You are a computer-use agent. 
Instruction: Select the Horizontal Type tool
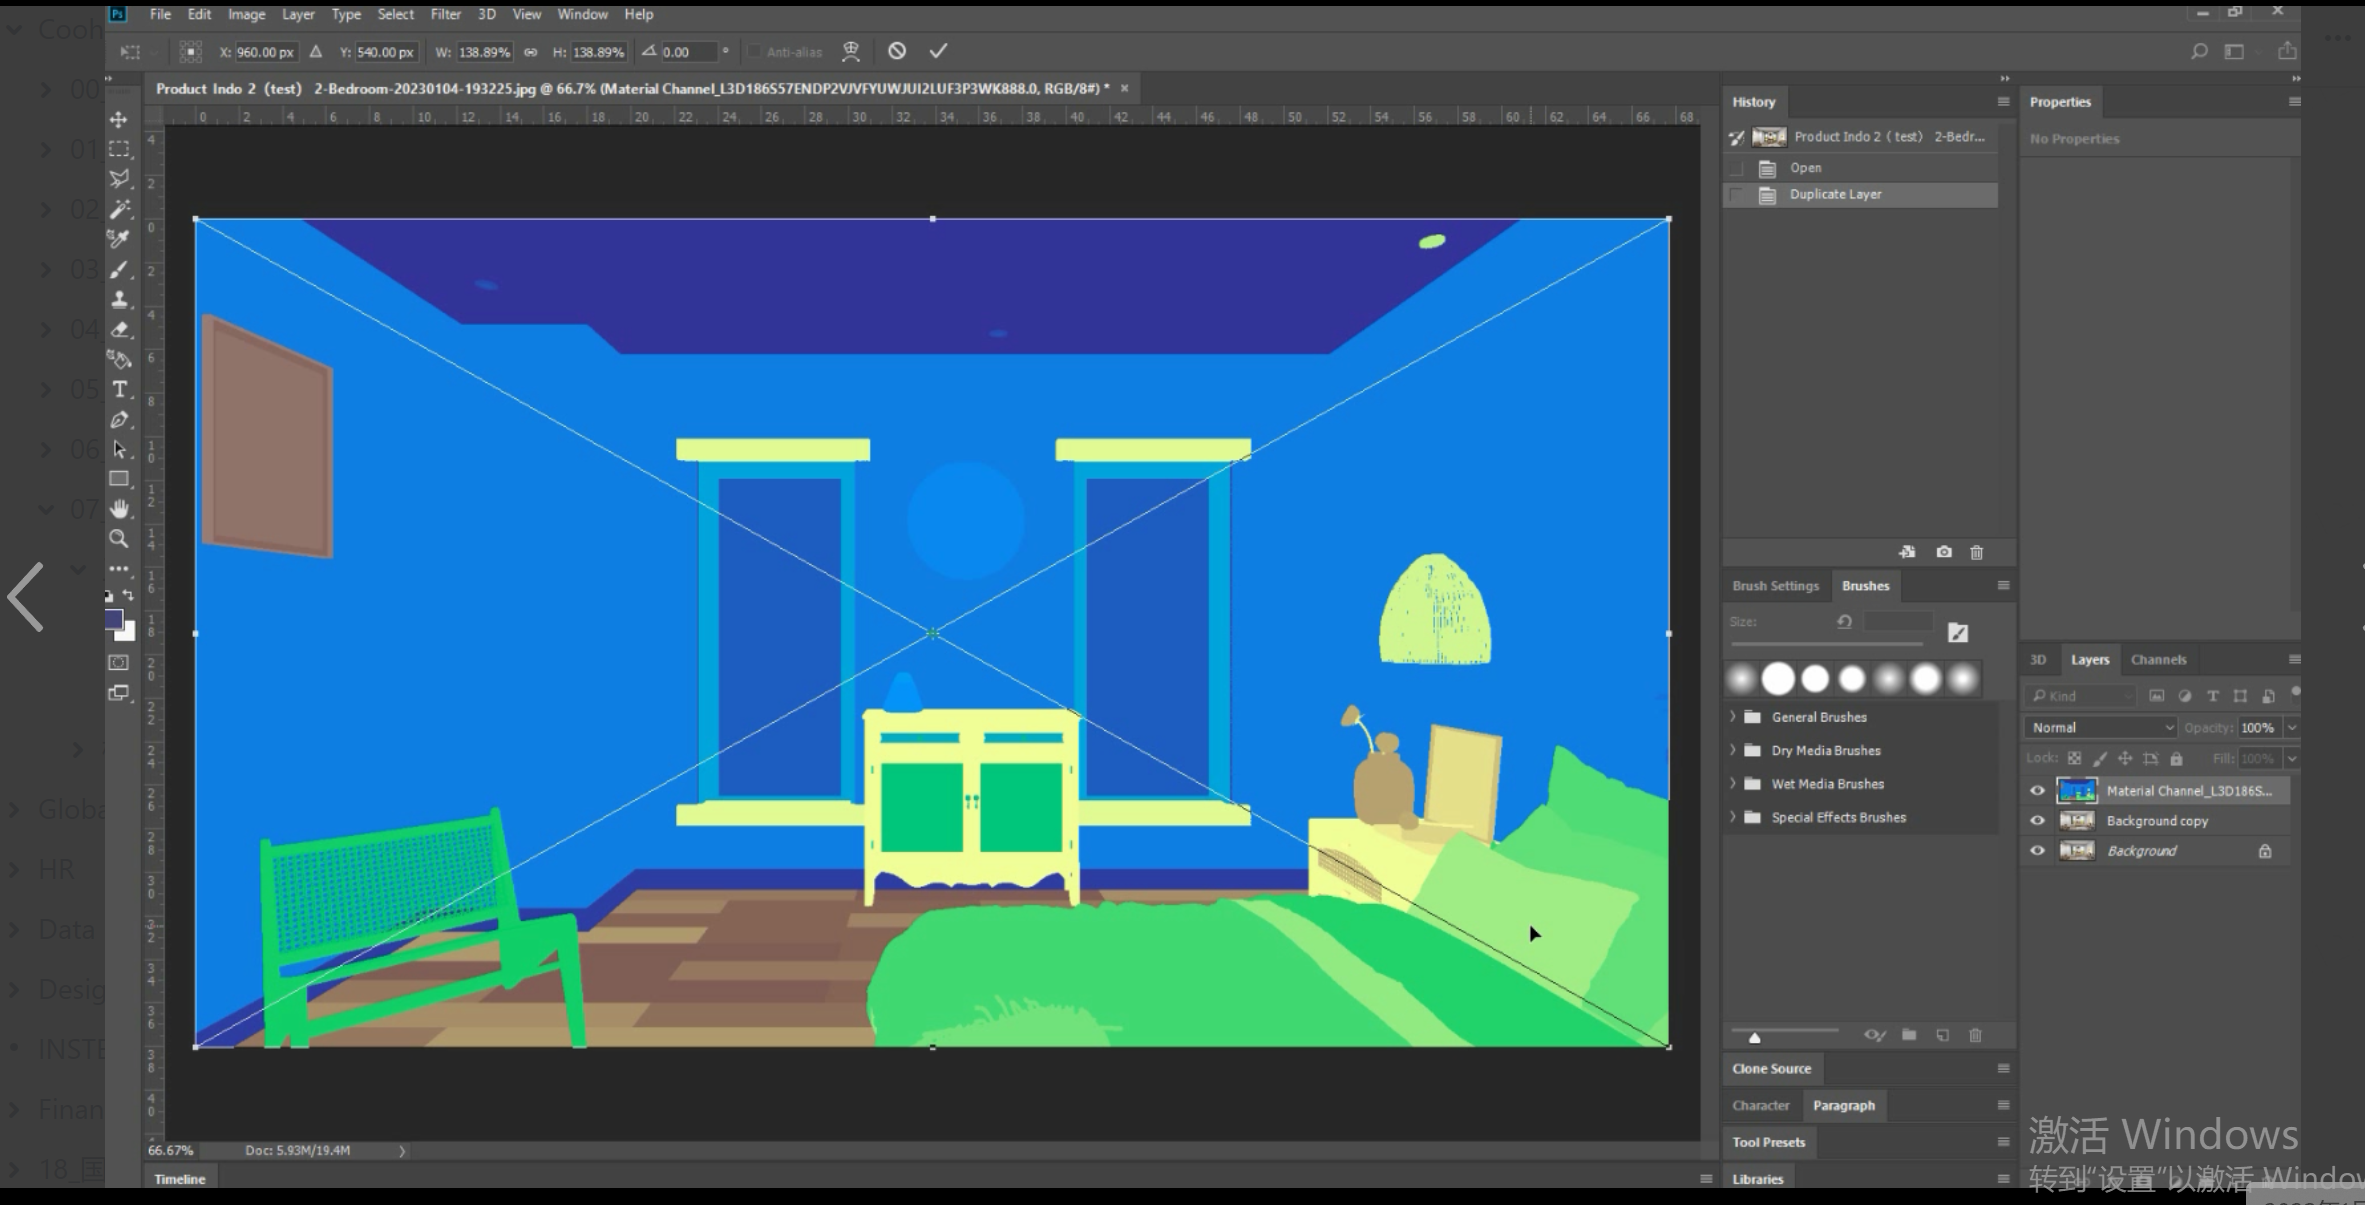(x=120, y=389)
